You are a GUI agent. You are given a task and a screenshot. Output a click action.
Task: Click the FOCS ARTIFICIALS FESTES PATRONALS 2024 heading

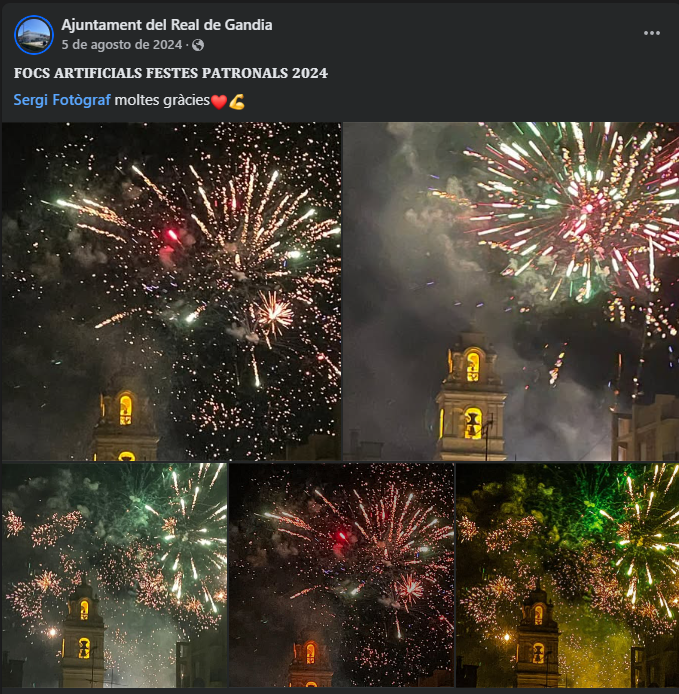coord(171,73)
